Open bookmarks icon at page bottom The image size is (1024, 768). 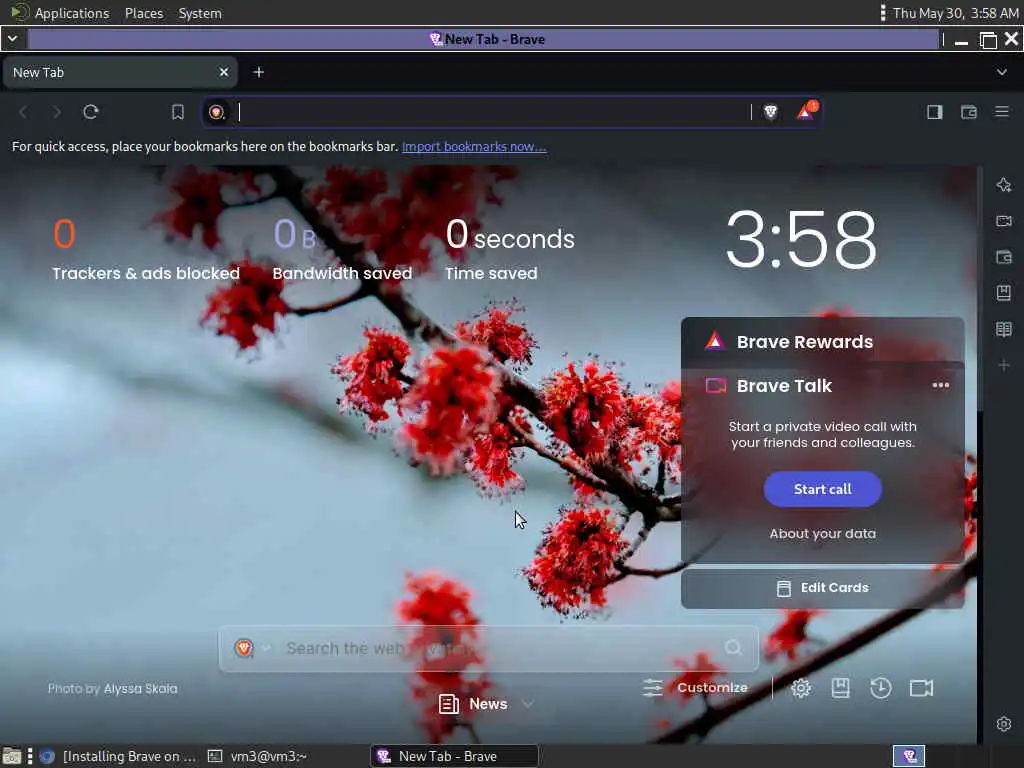tap(840, 688)
